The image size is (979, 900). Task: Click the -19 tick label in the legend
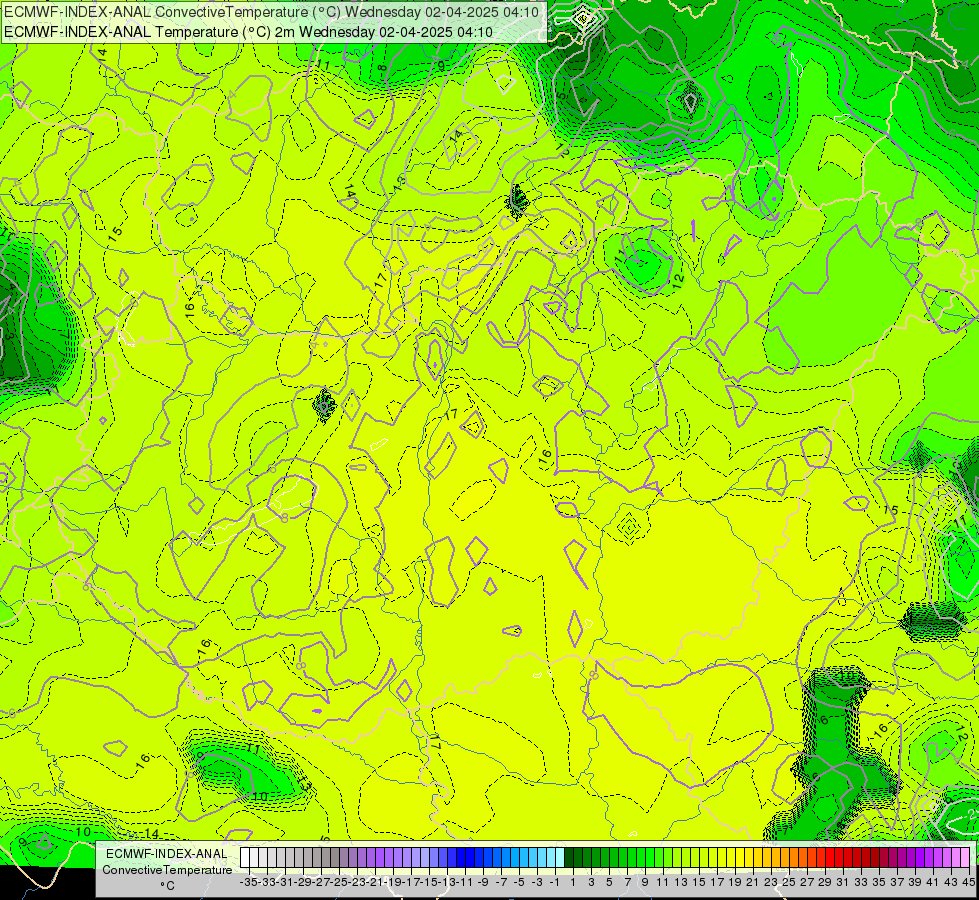393,882
